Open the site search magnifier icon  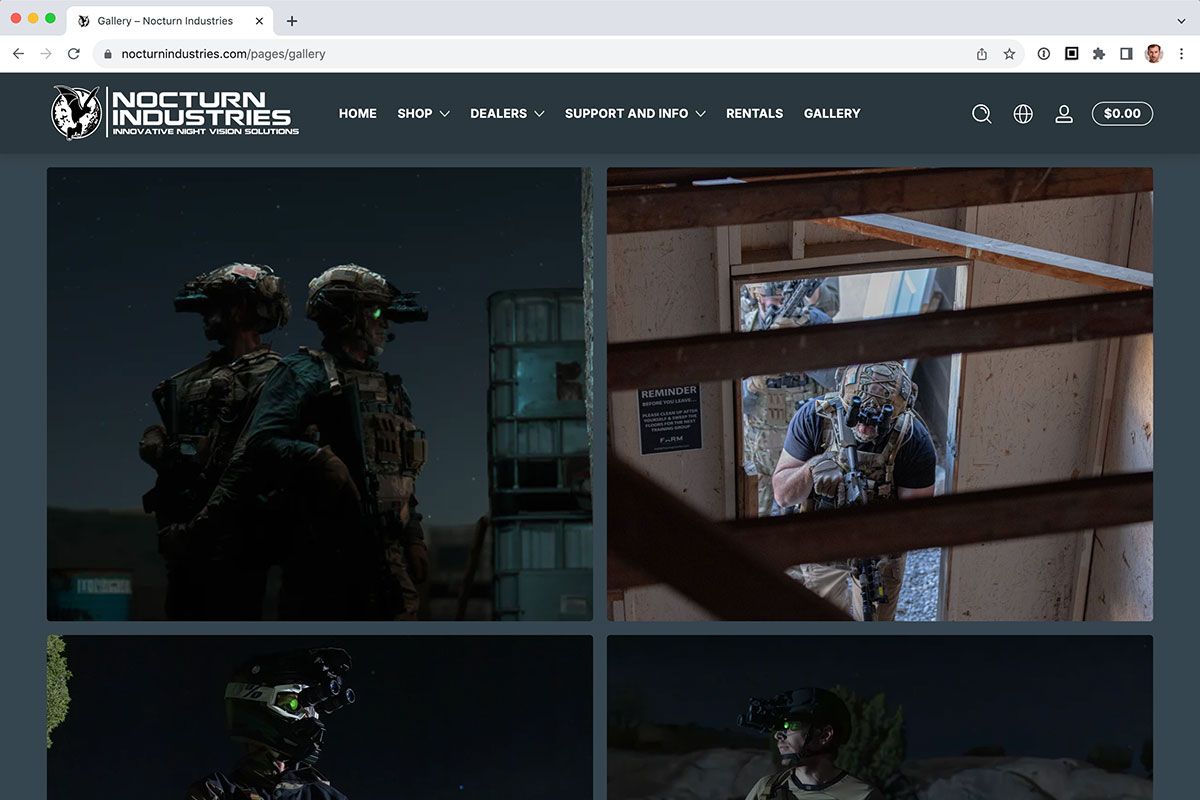(982, 114)
